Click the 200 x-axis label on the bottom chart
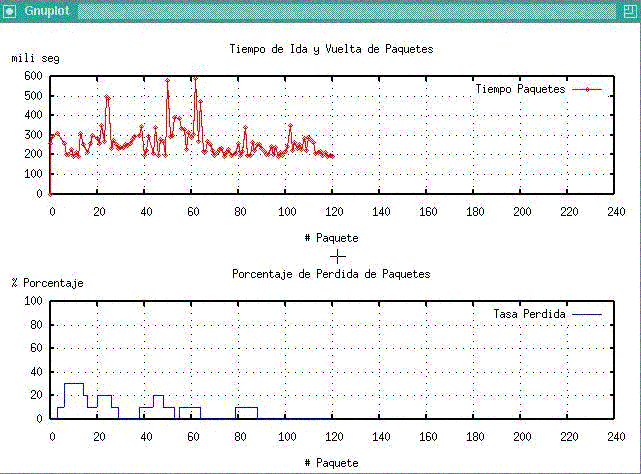Viewport: 641px width, 474px height. (x=522, y=437)
